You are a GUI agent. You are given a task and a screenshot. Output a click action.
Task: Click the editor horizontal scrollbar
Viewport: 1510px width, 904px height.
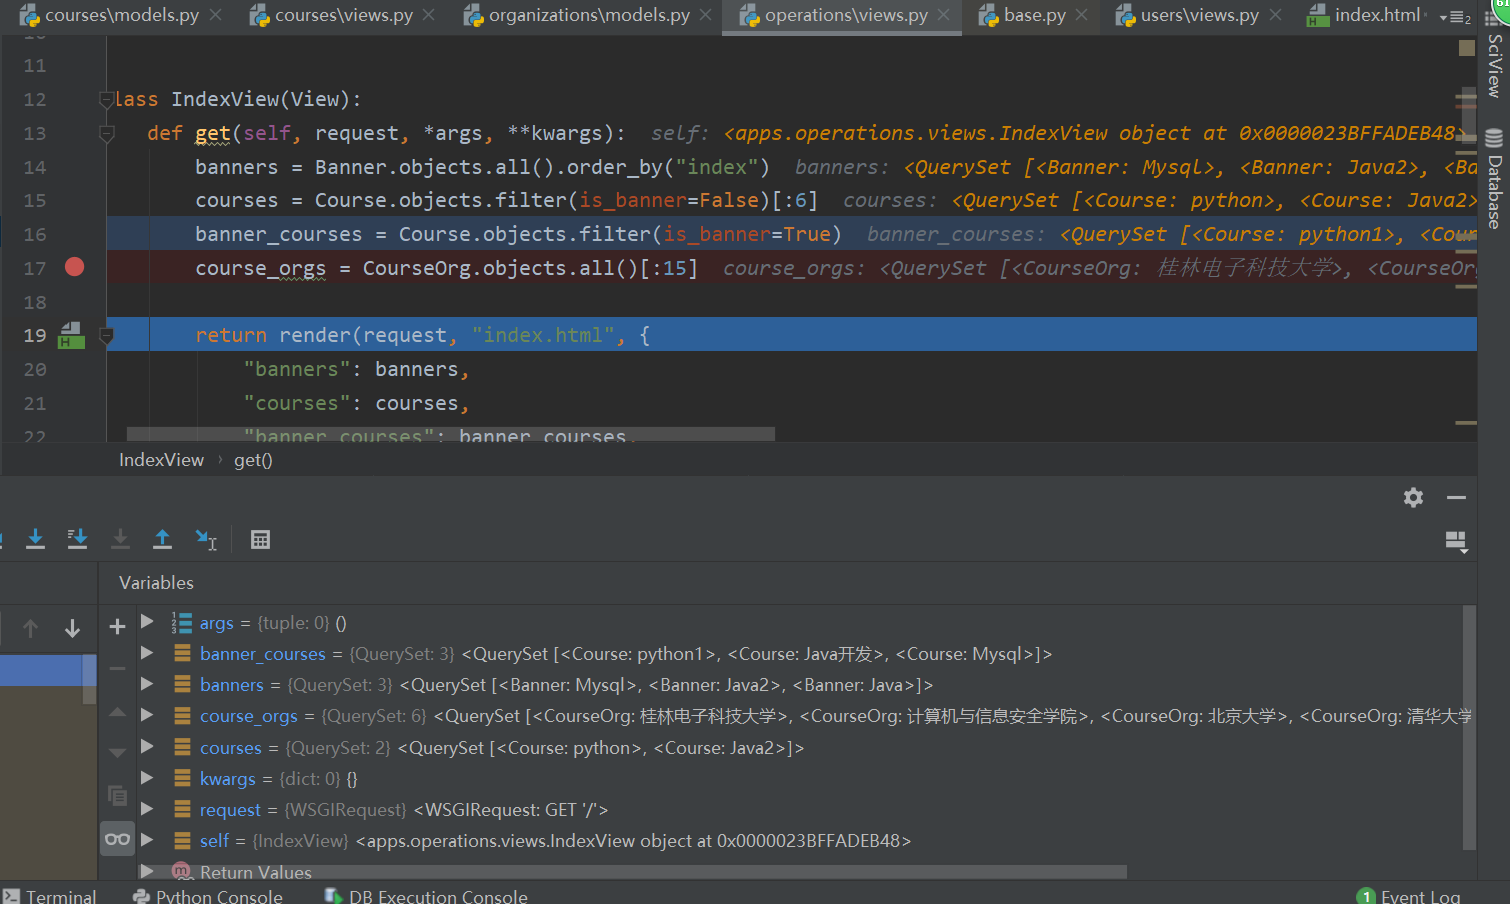(450, 434)
